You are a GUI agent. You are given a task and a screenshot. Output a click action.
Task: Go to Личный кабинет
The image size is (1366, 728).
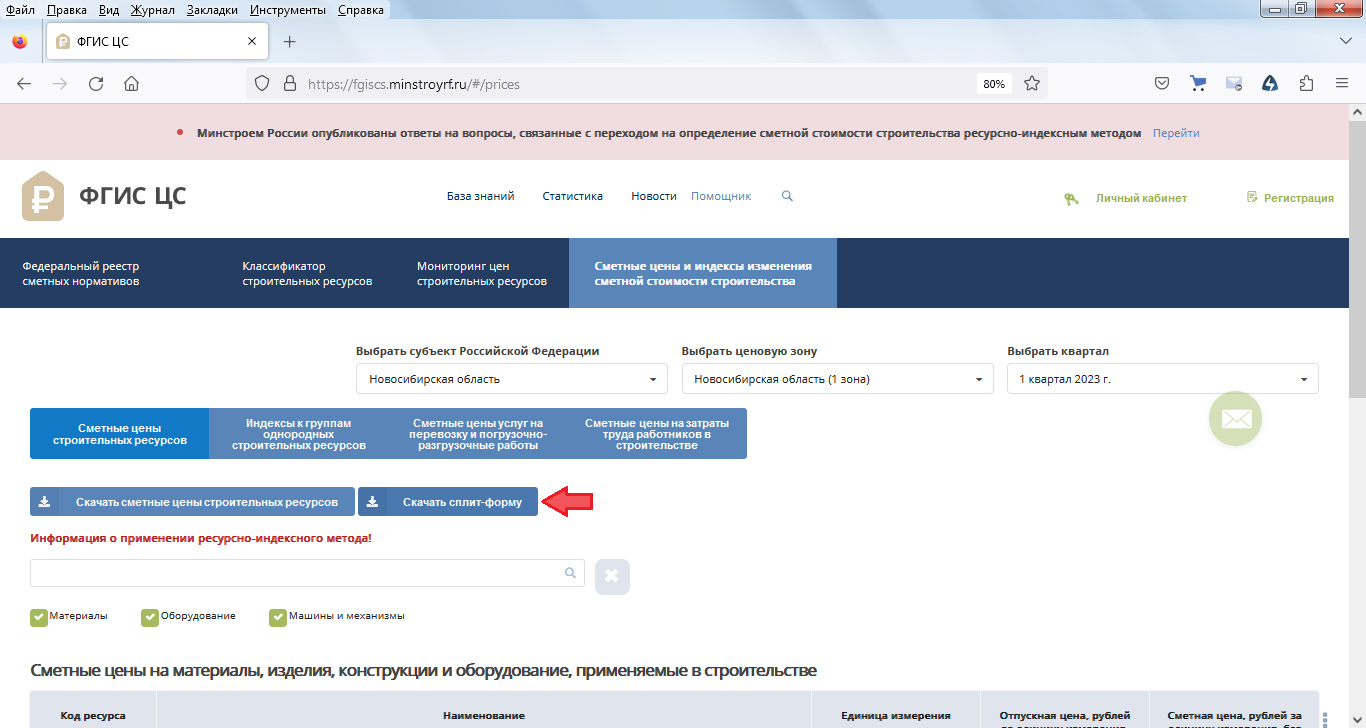1141,198
